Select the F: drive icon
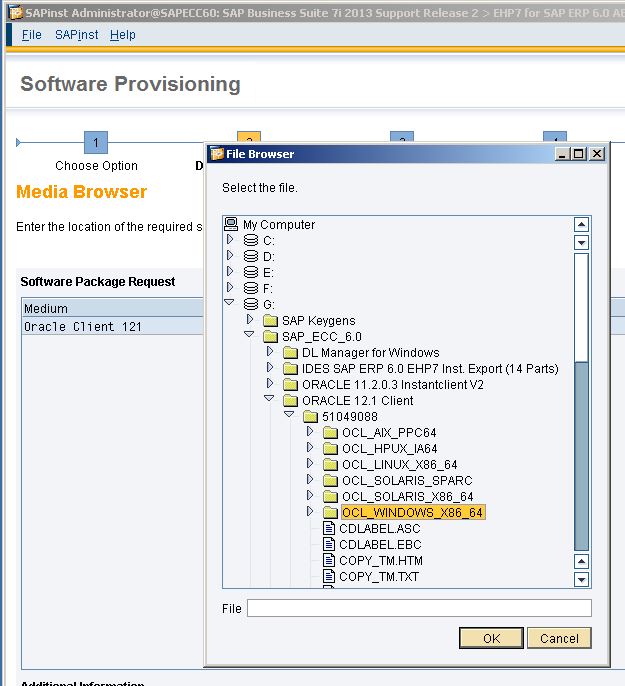The width and height of the screenshot is (625, 686). point(251,288)
